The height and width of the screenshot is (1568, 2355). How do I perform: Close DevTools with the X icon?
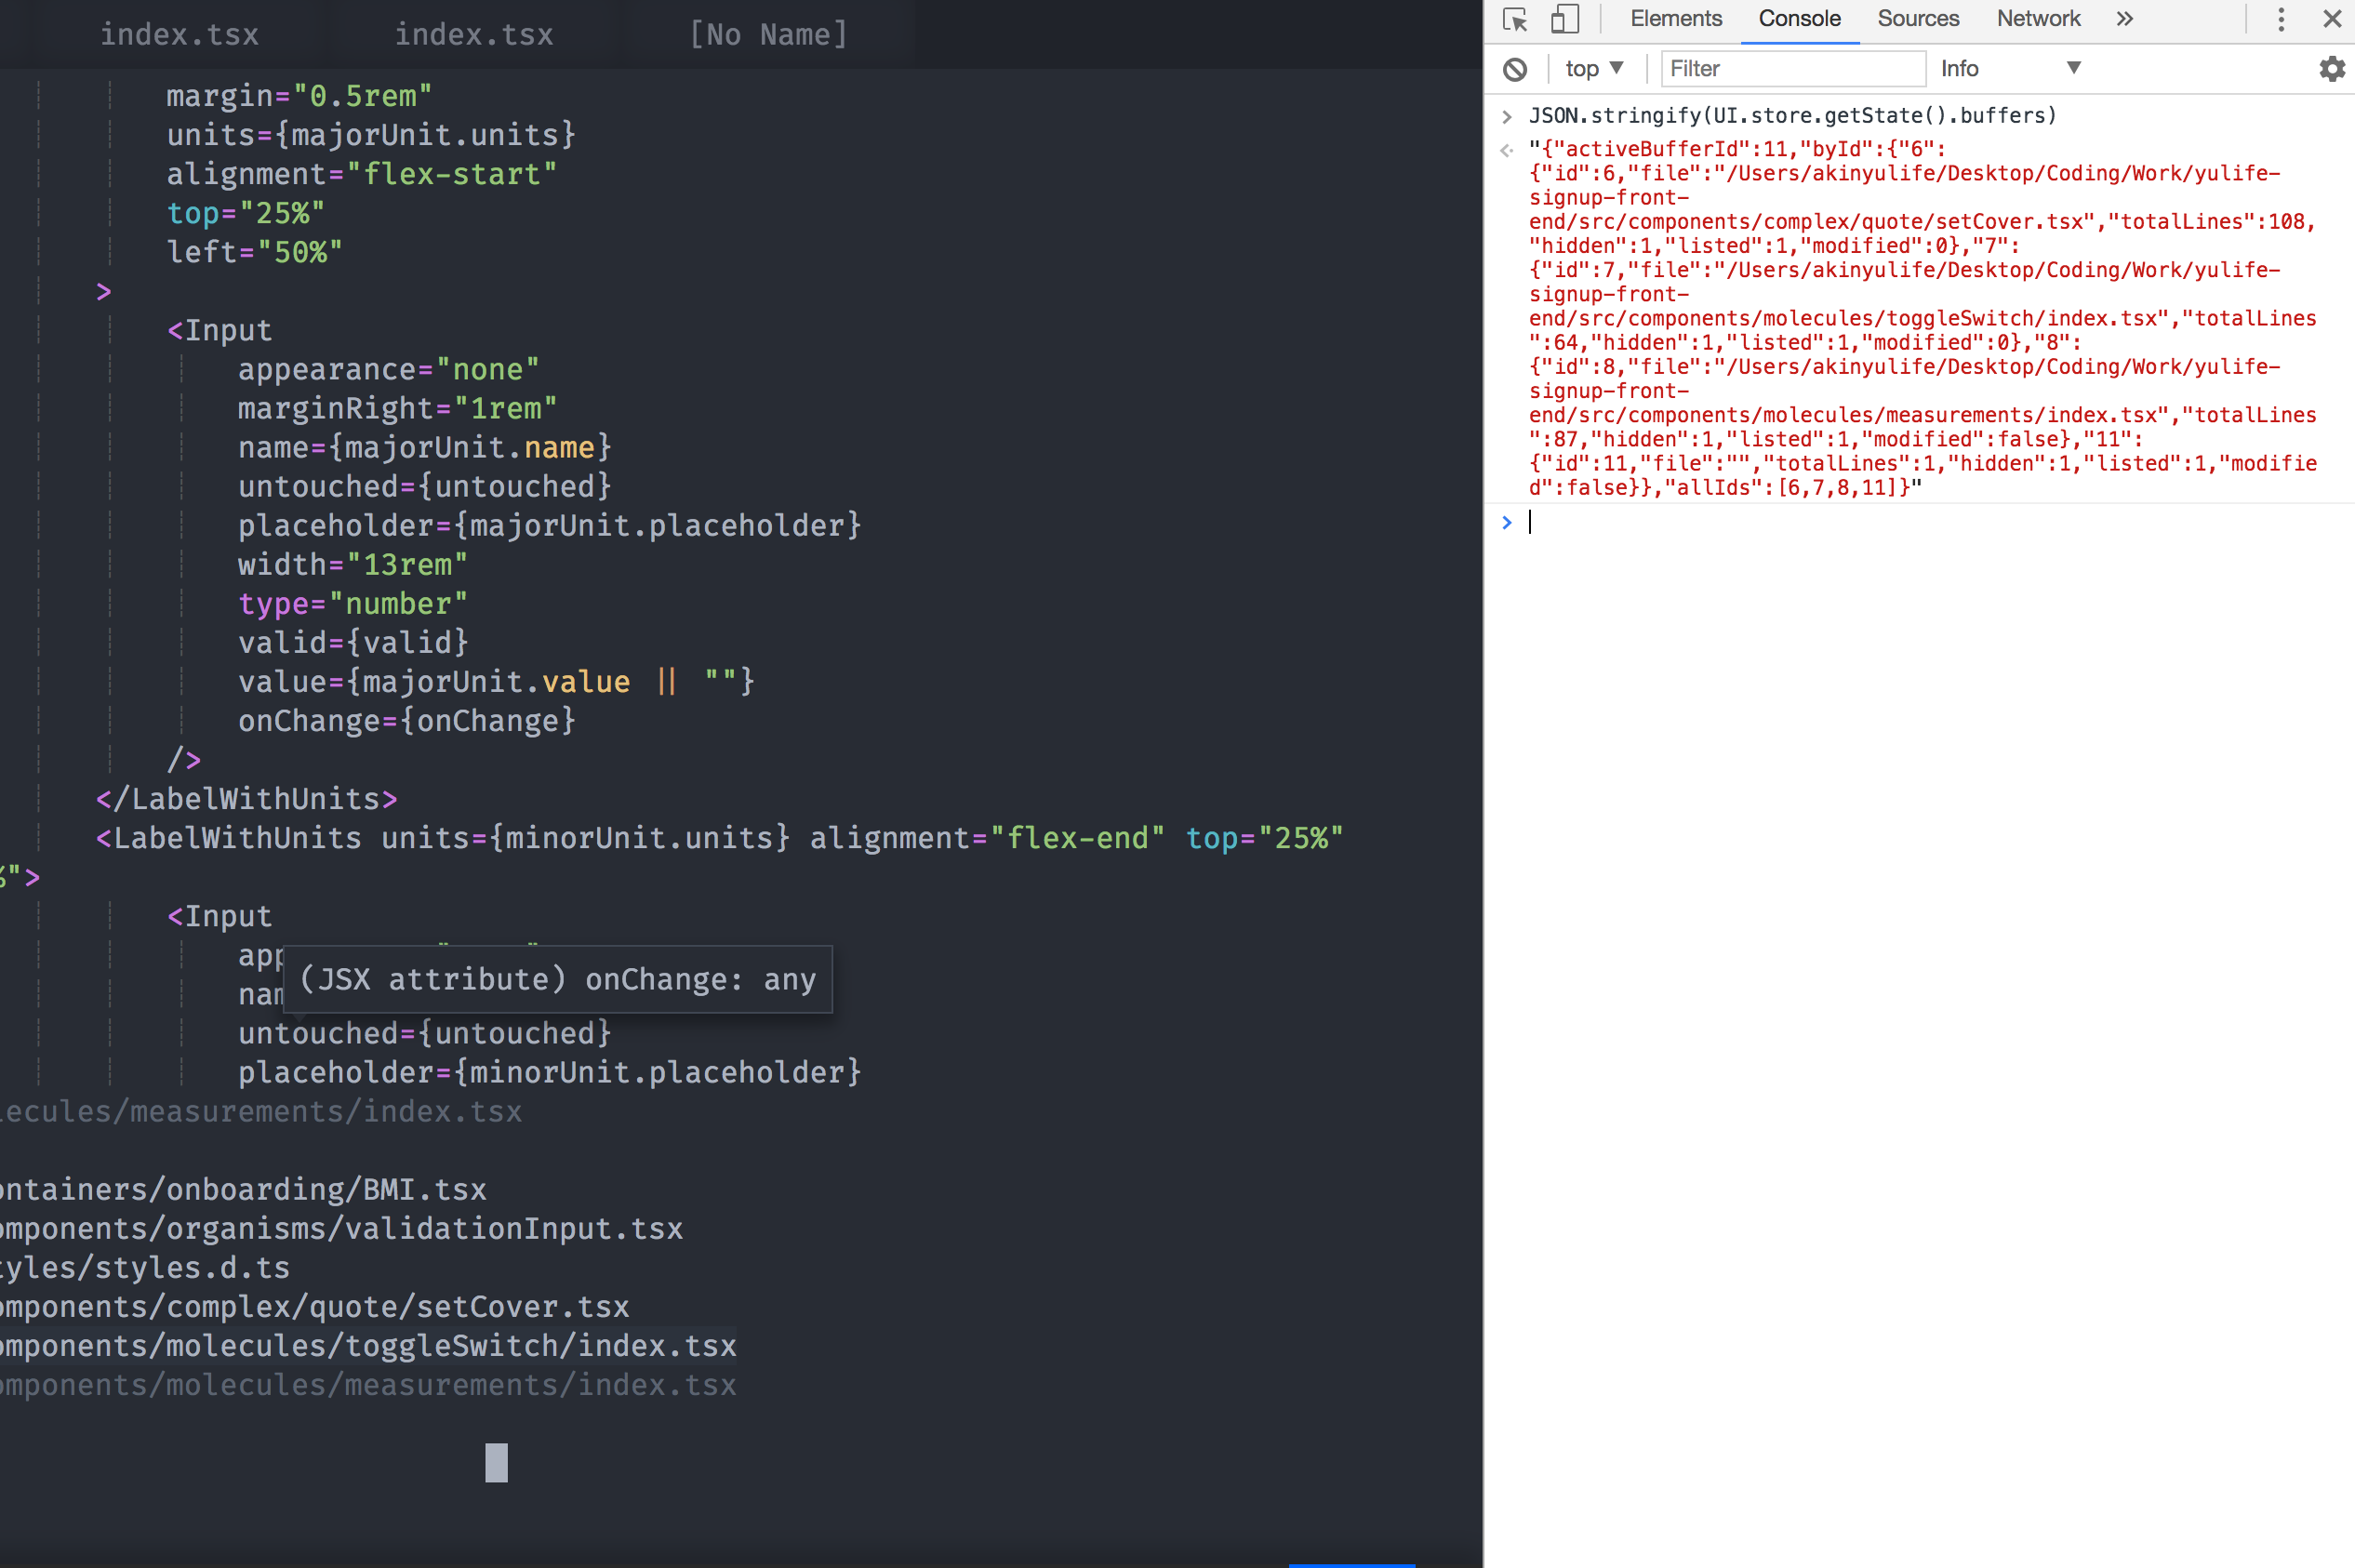pos(2332,19)
